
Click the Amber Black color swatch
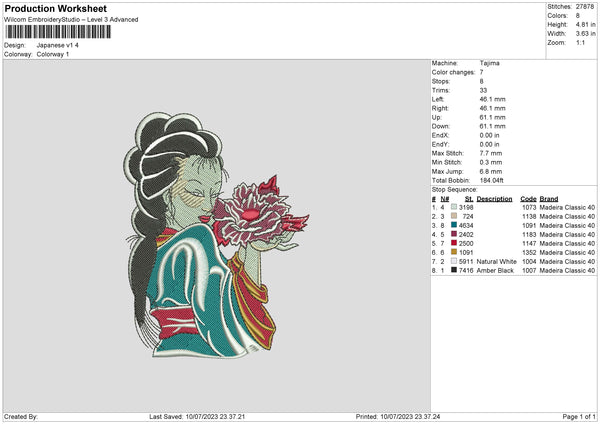(454, 270)
